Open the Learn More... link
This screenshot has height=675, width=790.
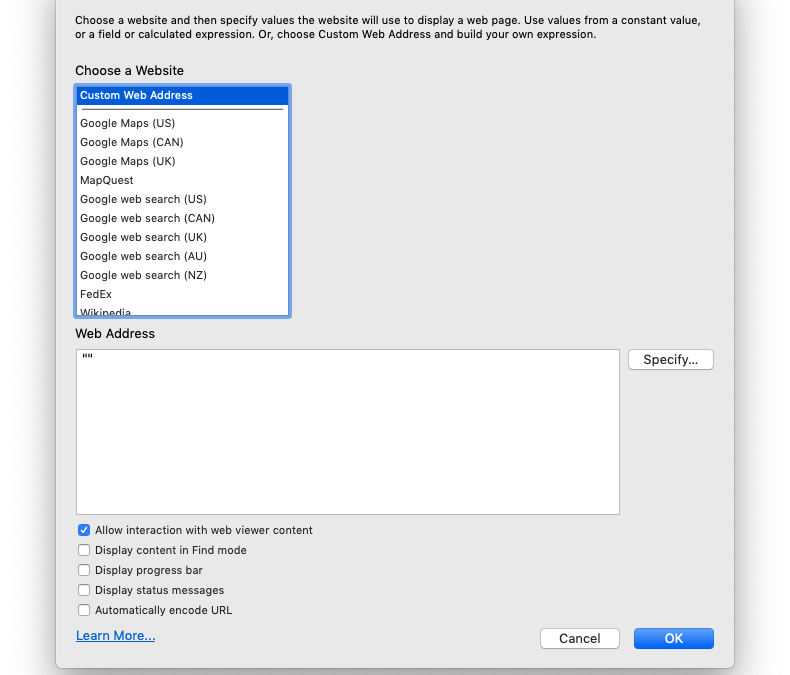[x=115, y=636]
